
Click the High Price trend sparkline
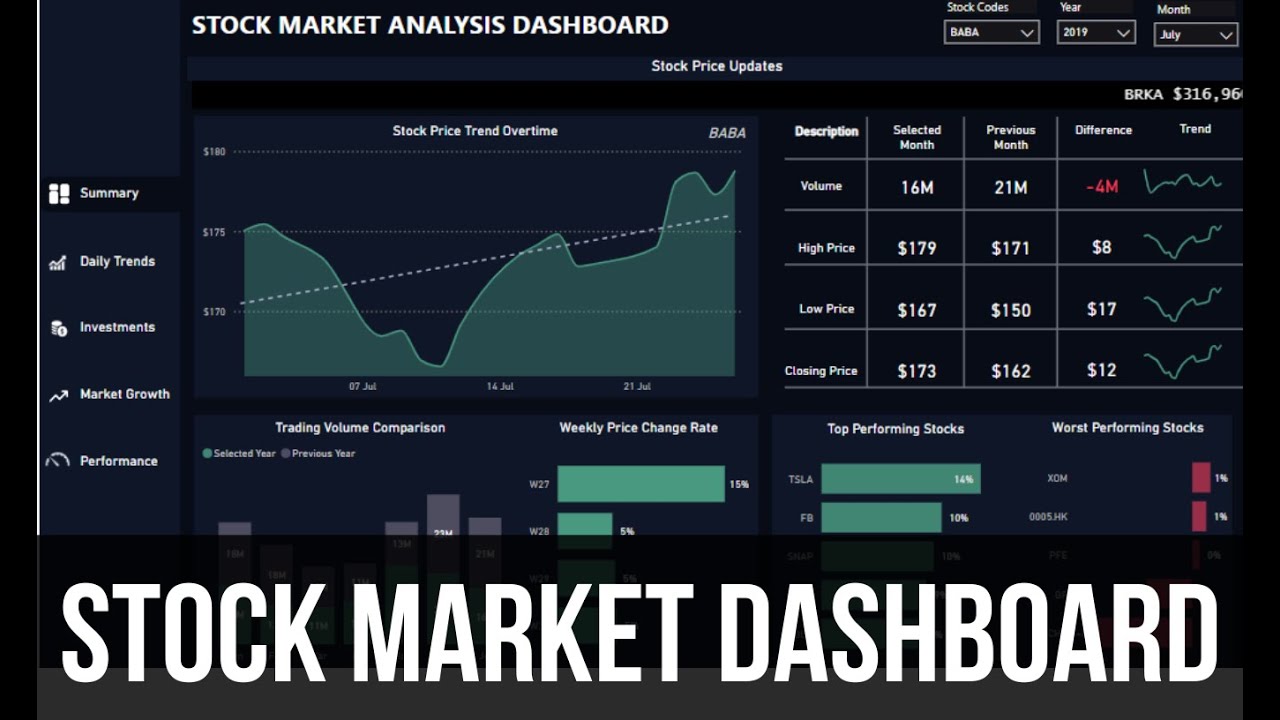[1183, 243]
